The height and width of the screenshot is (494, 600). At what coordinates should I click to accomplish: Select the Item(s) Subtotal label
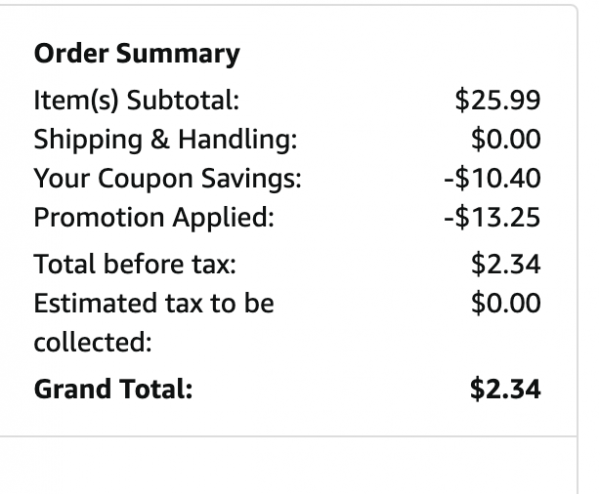pos(137,100)
